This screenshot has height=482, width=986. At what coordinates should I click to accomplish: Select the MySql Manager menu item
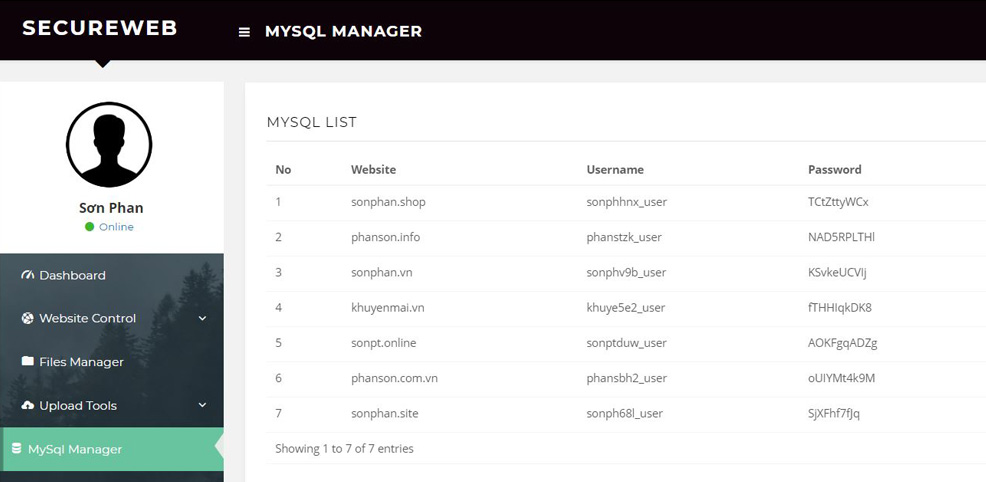[x=75, y=449]
